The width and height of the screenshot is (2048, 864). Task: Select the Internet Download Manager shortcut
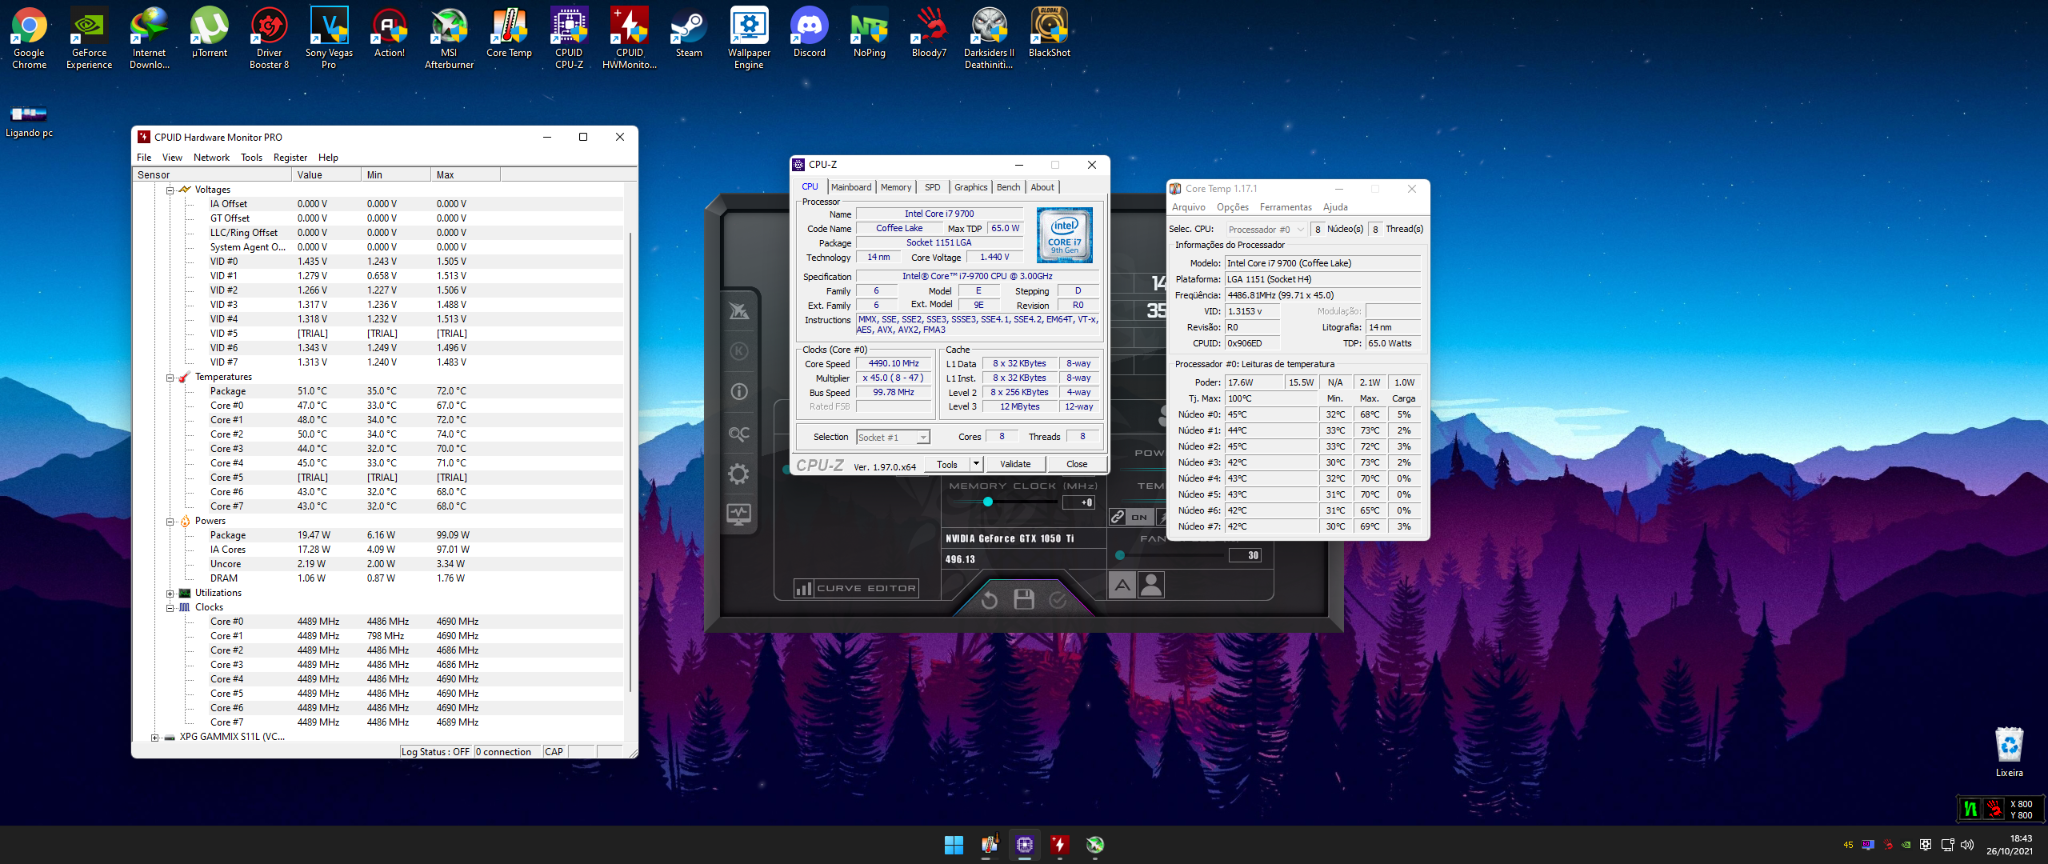149,38
